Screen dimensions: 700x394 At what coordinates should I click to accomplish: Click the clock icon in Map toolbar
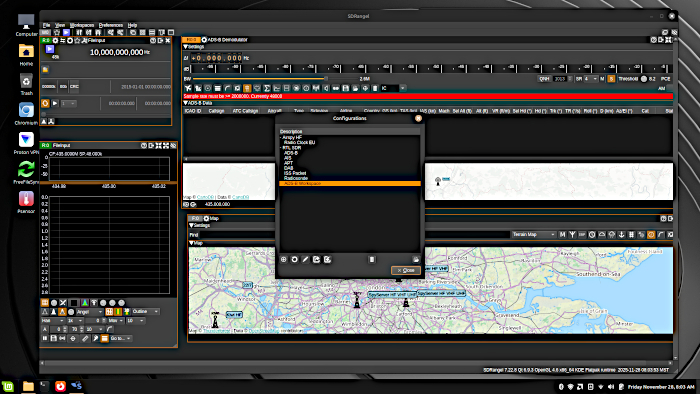[x=592, y=234]
